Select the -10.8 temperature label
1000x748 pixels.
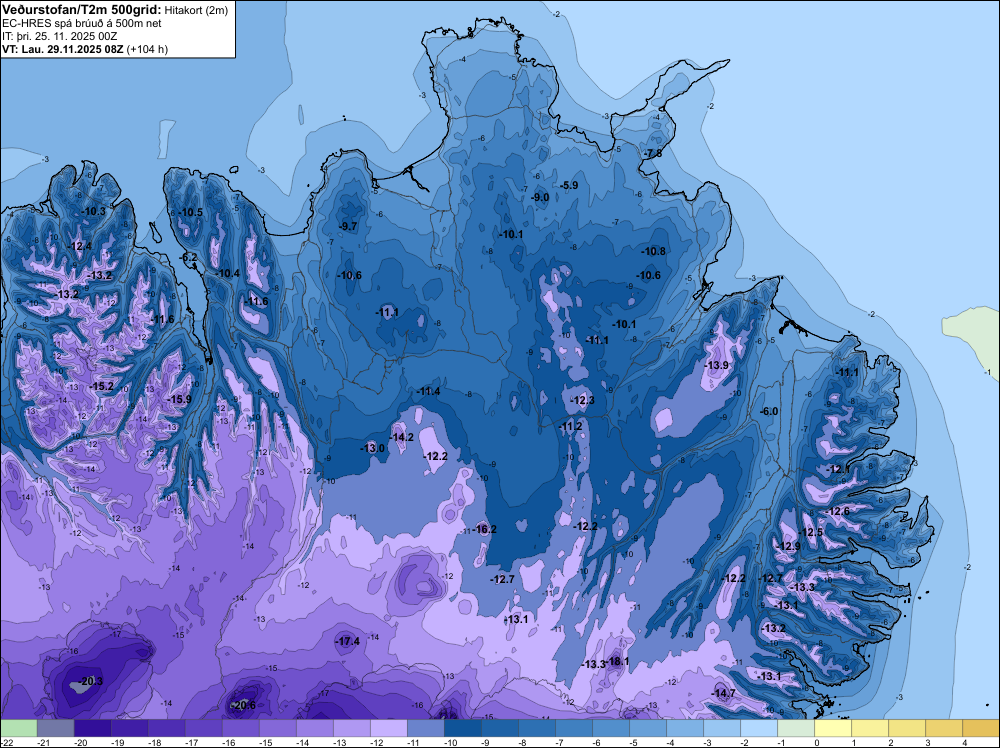tap(653, 251)
